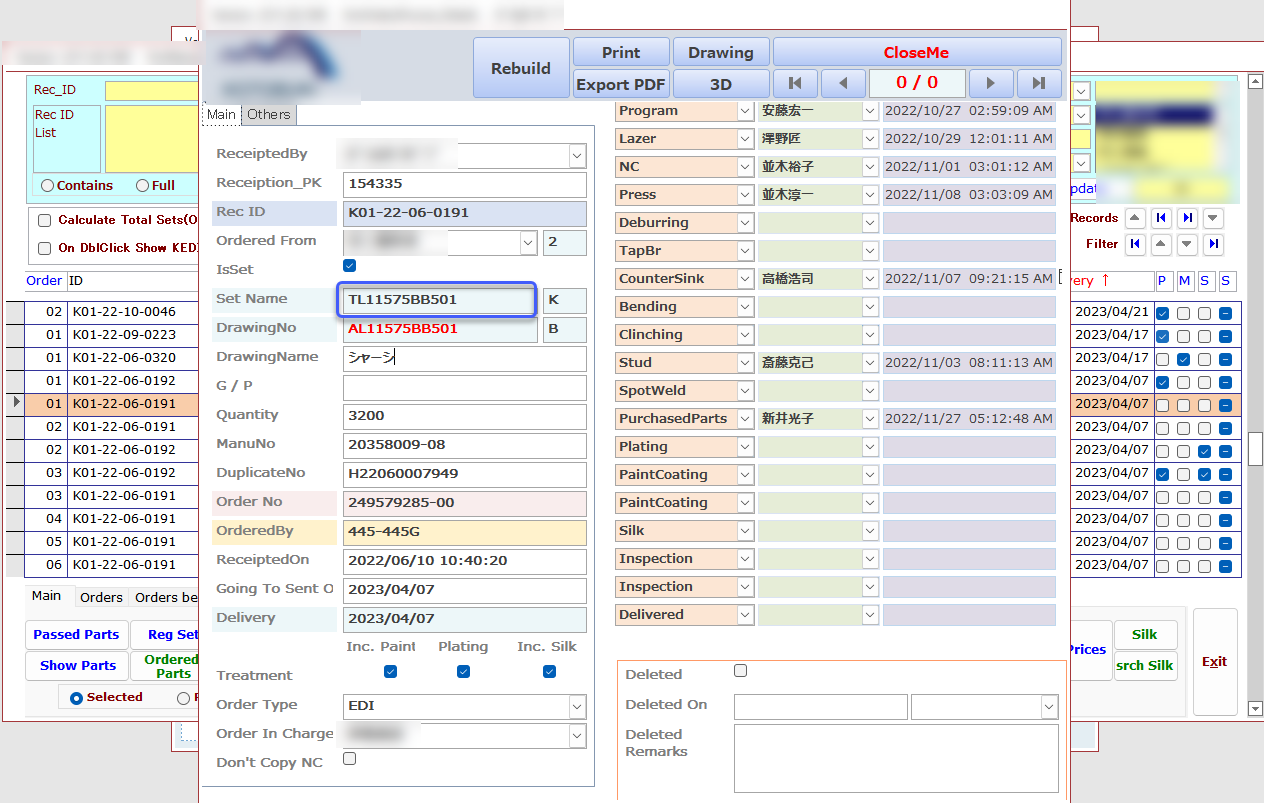Jump to last record in toolbar navigation
The width and height of the screenshot is (1264, 803).
(x=1039, y=84)
